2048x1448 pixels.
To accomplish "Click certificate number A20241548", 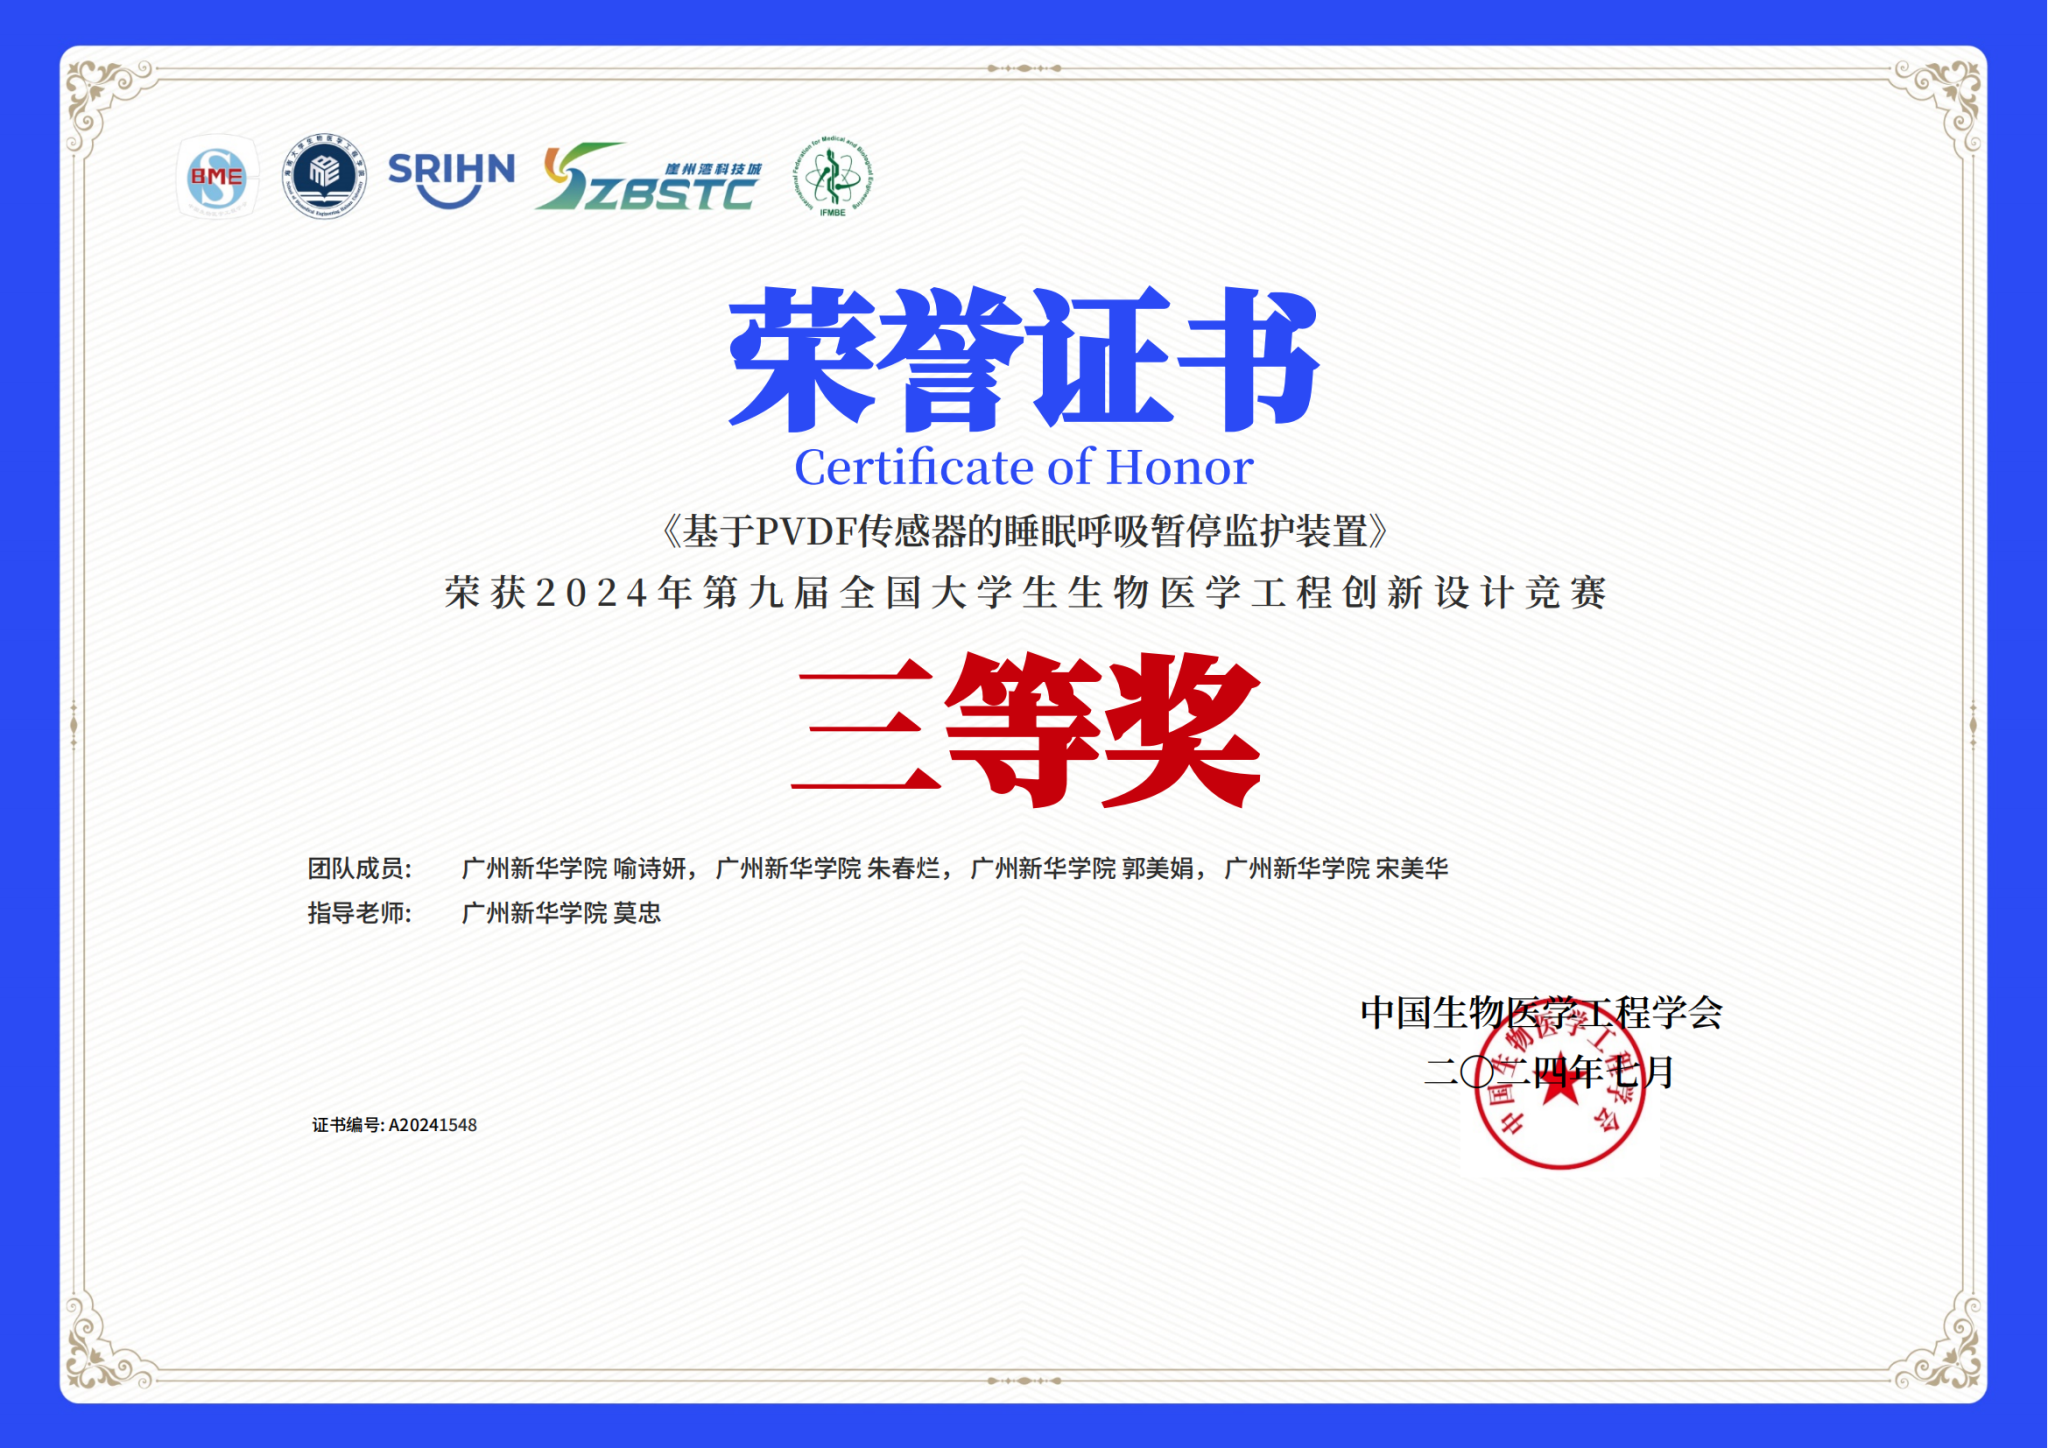I will click(432, 1125).
